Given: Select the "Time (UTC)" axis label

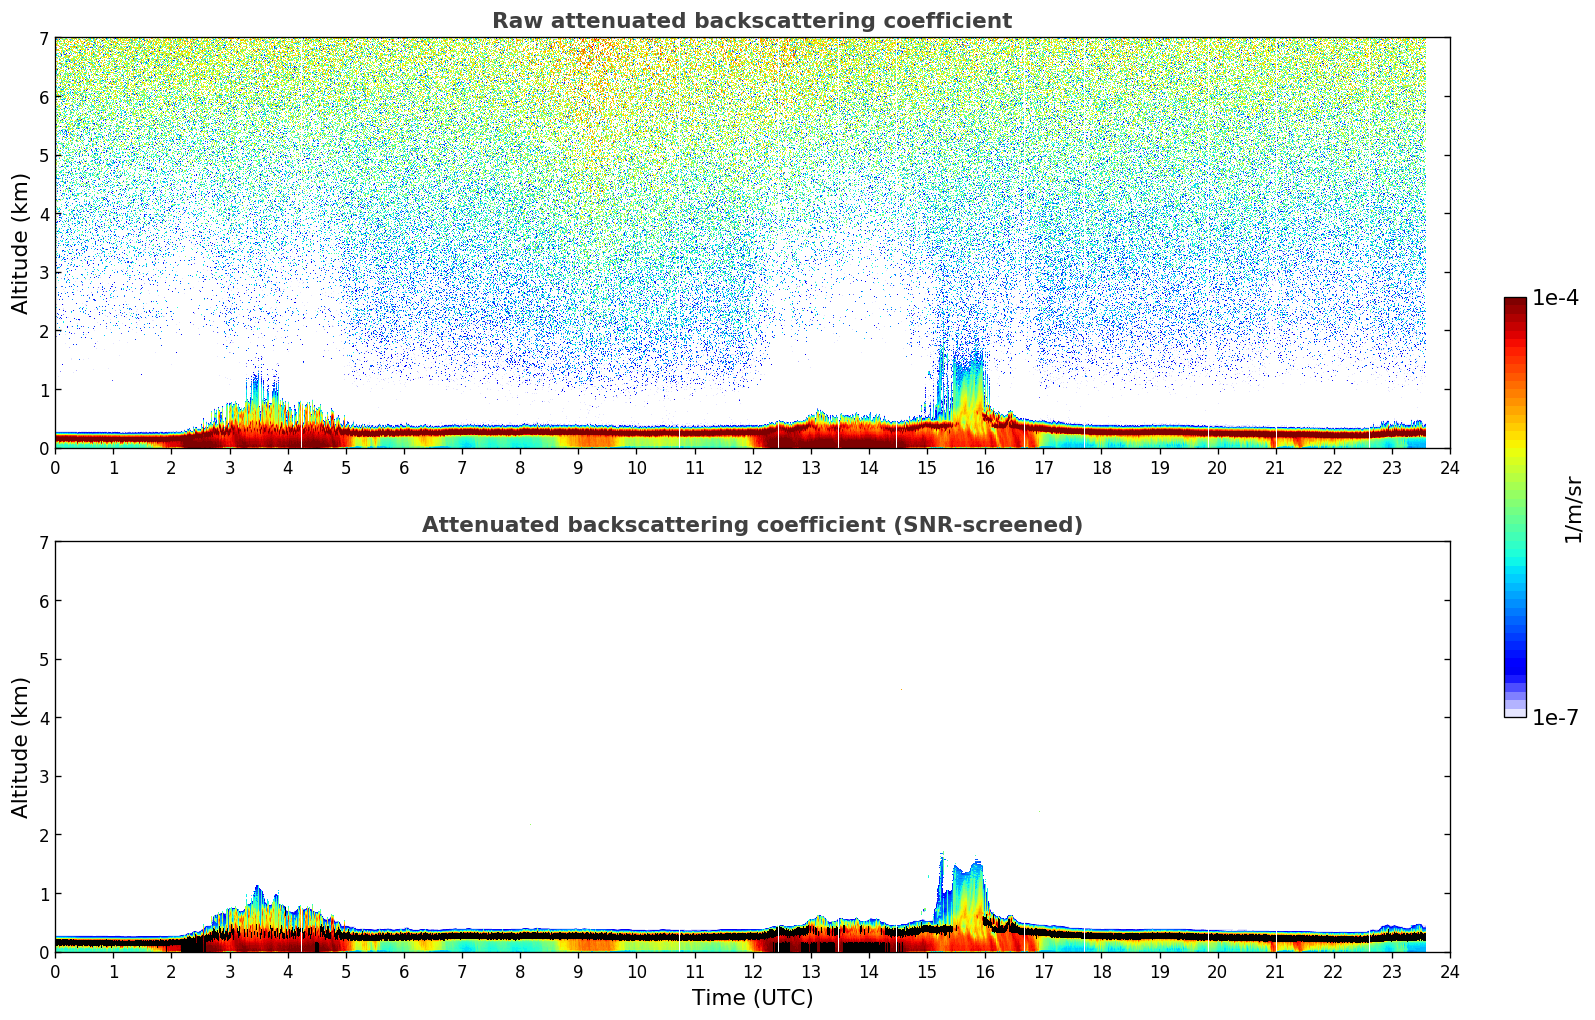Looking at the screenshot, I should 752,998.
